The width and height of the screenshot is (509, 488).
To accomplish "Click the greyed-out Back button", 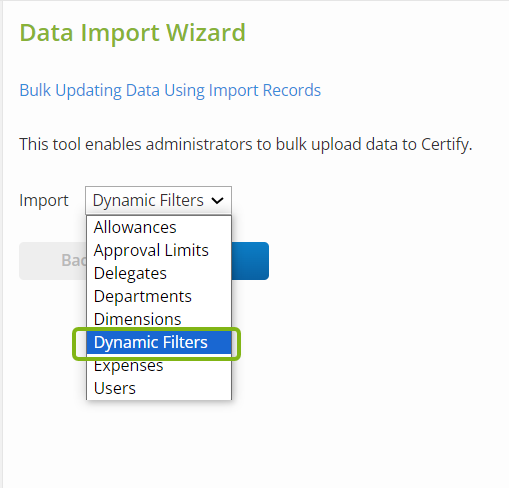I will pyautogui.click(x=53, y=261).
